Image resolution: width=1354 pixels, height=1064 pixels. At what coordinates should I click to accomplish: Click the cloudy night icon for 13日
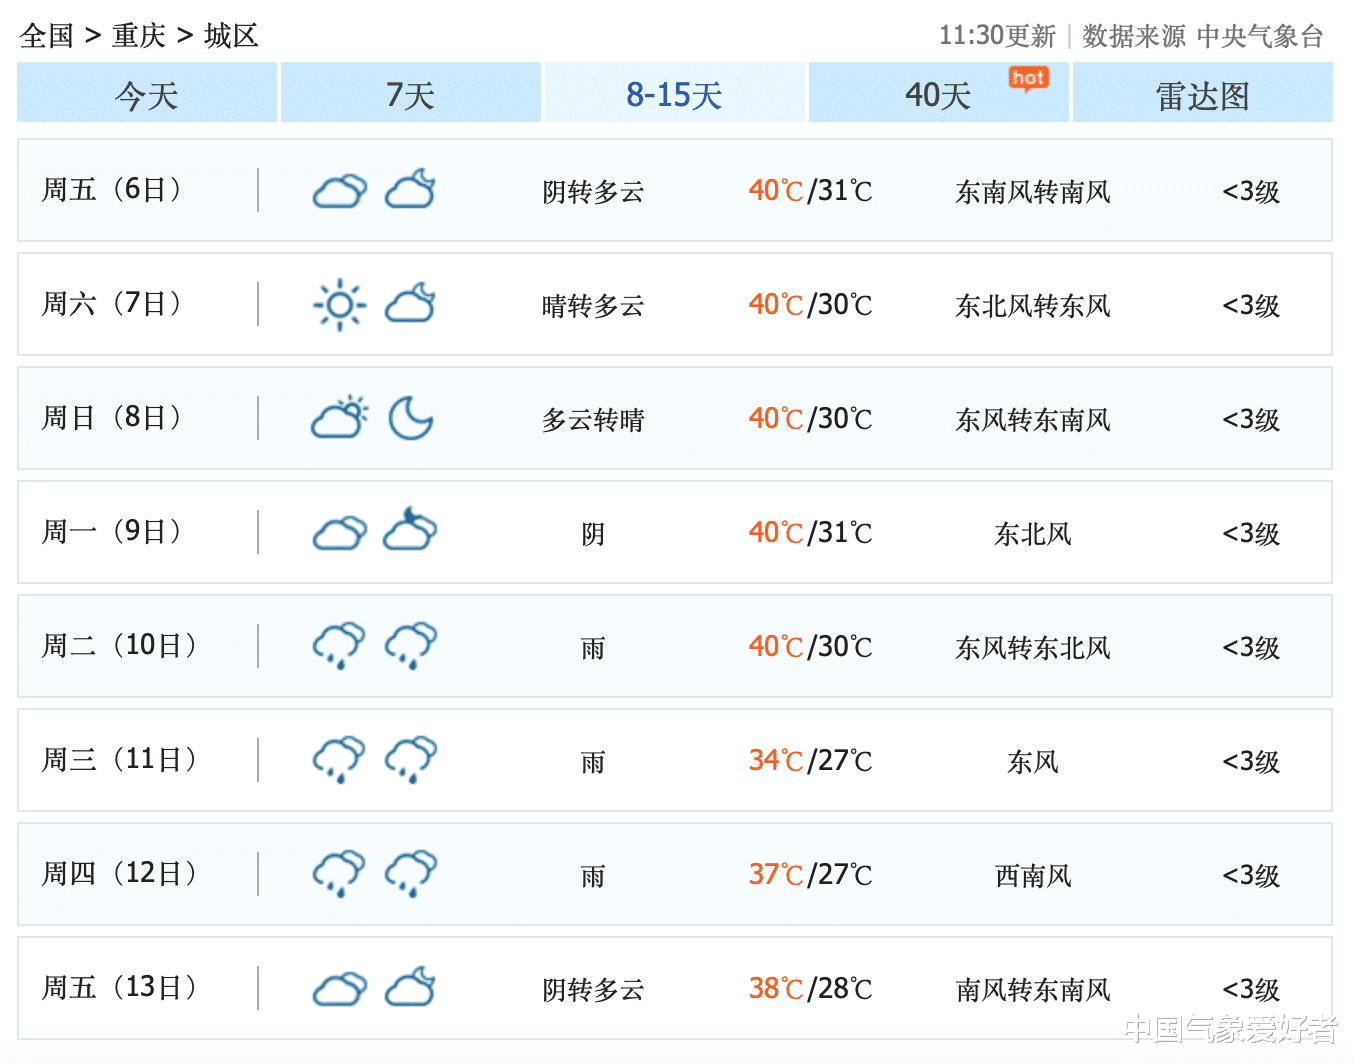click(x=411, y=988)
